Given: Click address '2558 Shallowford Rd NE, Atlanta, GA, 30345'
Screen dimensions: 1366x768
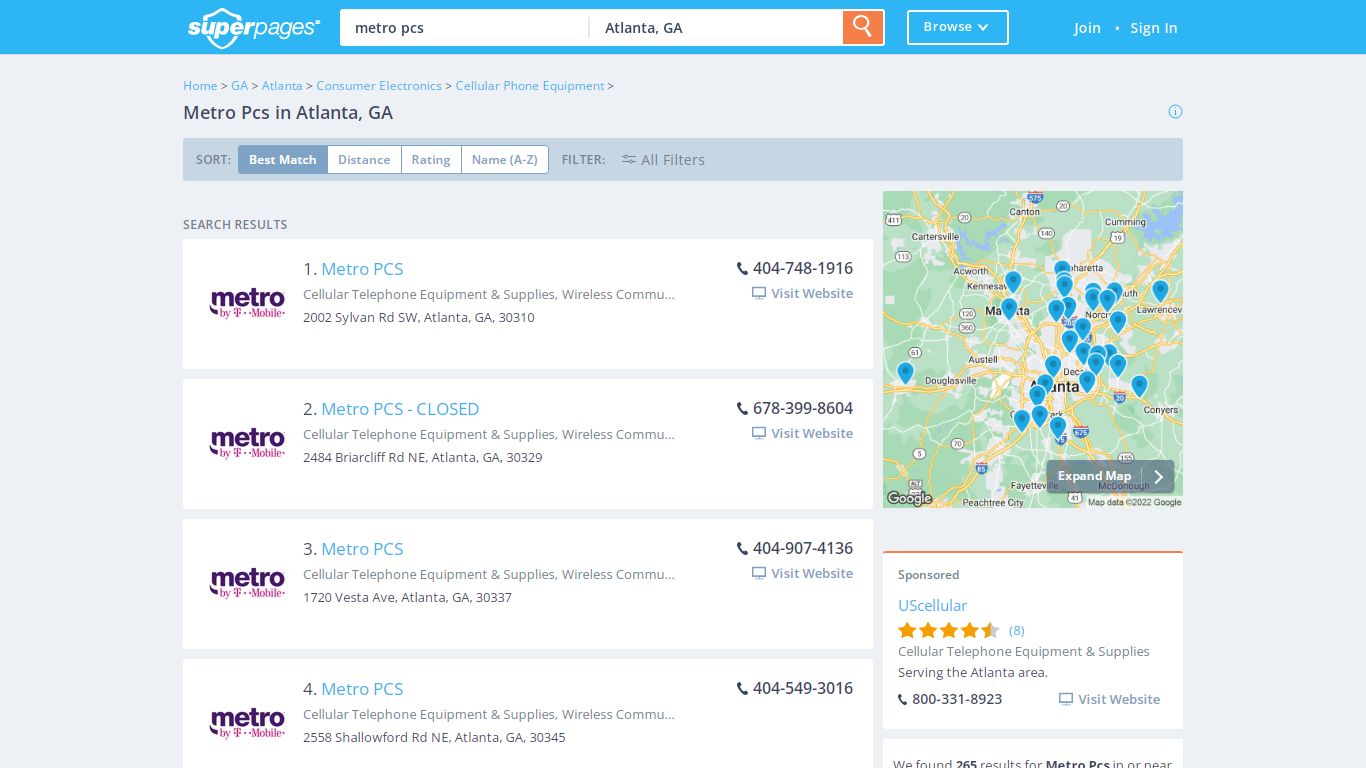Looking at the screenshot, I should (434, 738).
